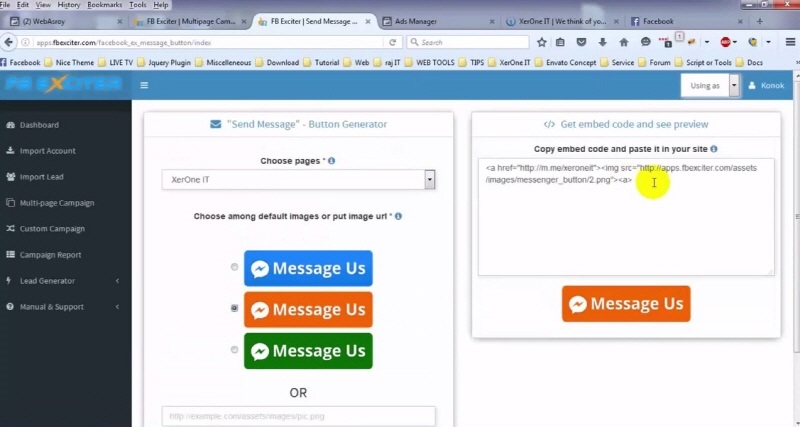The width and height of the screenshot is (800, 427).
Task: Click the Firefox search box
Action: pos(468,42)
